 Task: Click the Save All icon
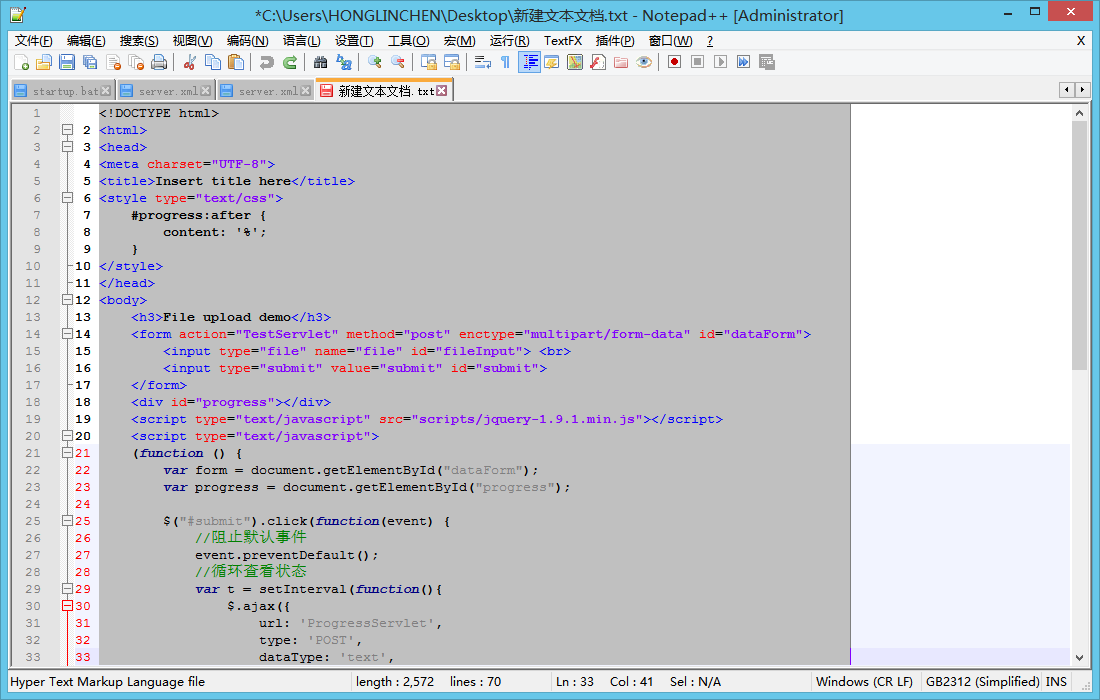(90, 62)
